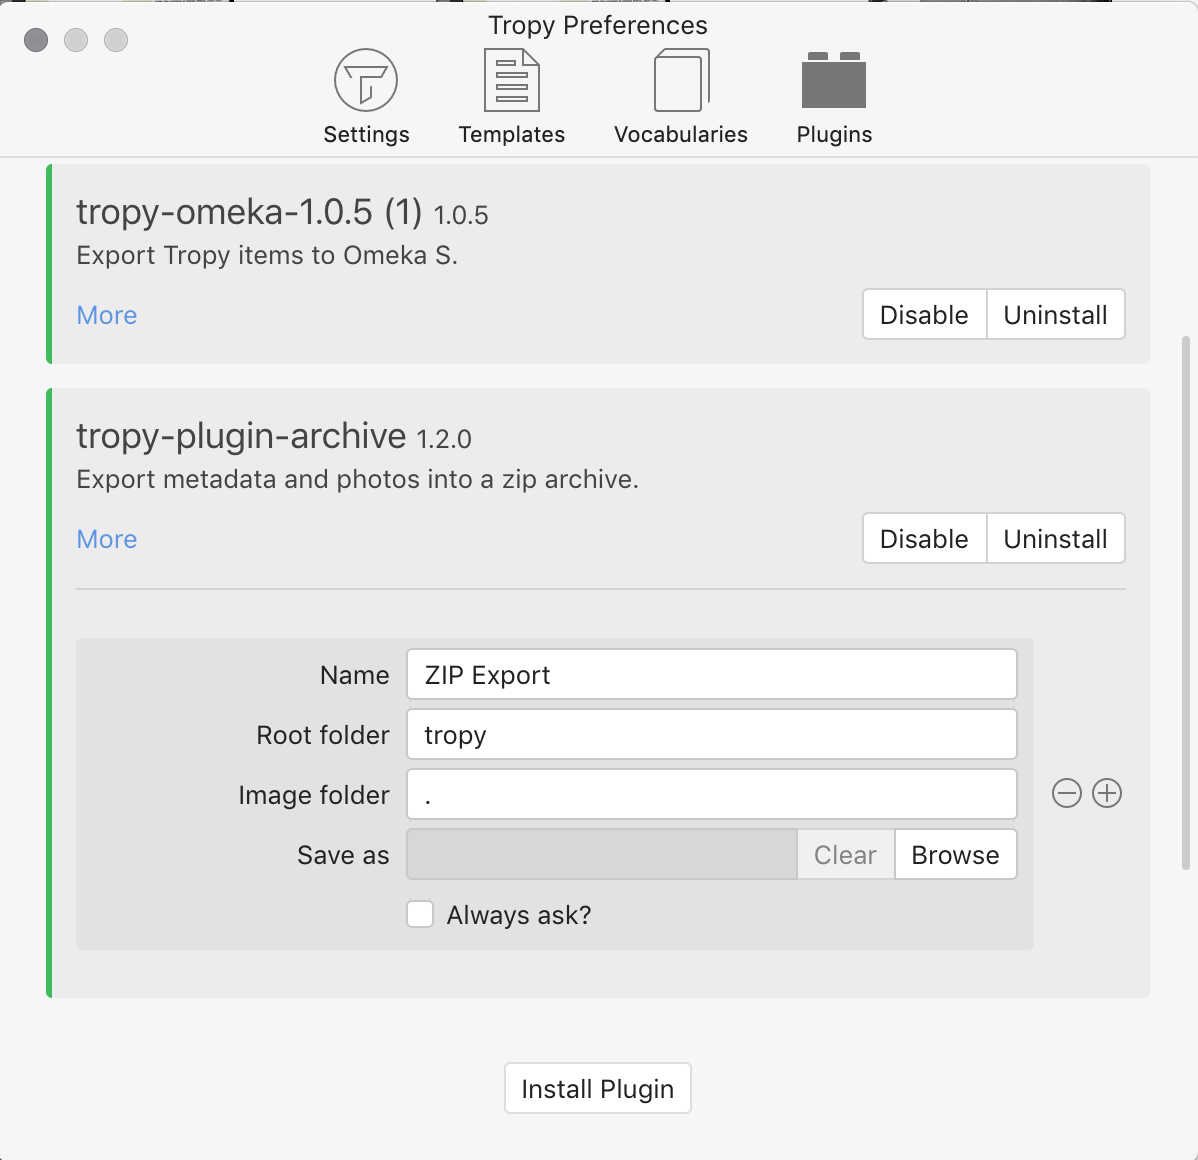Focus the Image folder input field
1198x1160 pixels.
tap(711, 794)
